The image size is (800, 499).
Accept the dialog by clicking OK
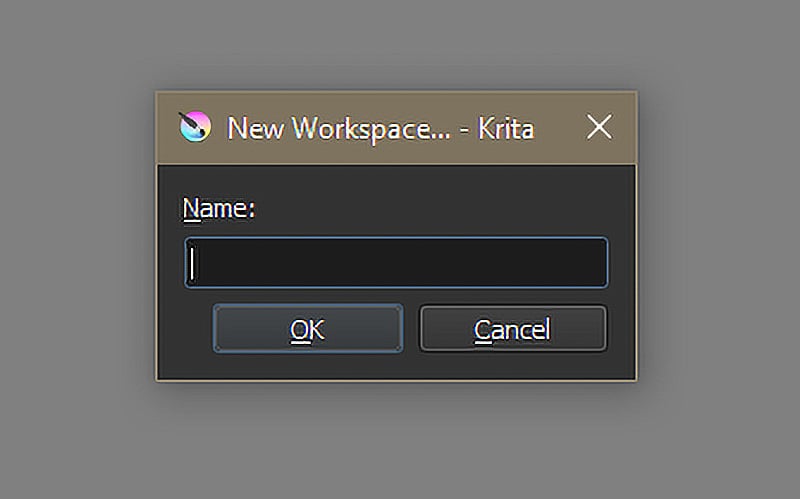pos(308,329)
